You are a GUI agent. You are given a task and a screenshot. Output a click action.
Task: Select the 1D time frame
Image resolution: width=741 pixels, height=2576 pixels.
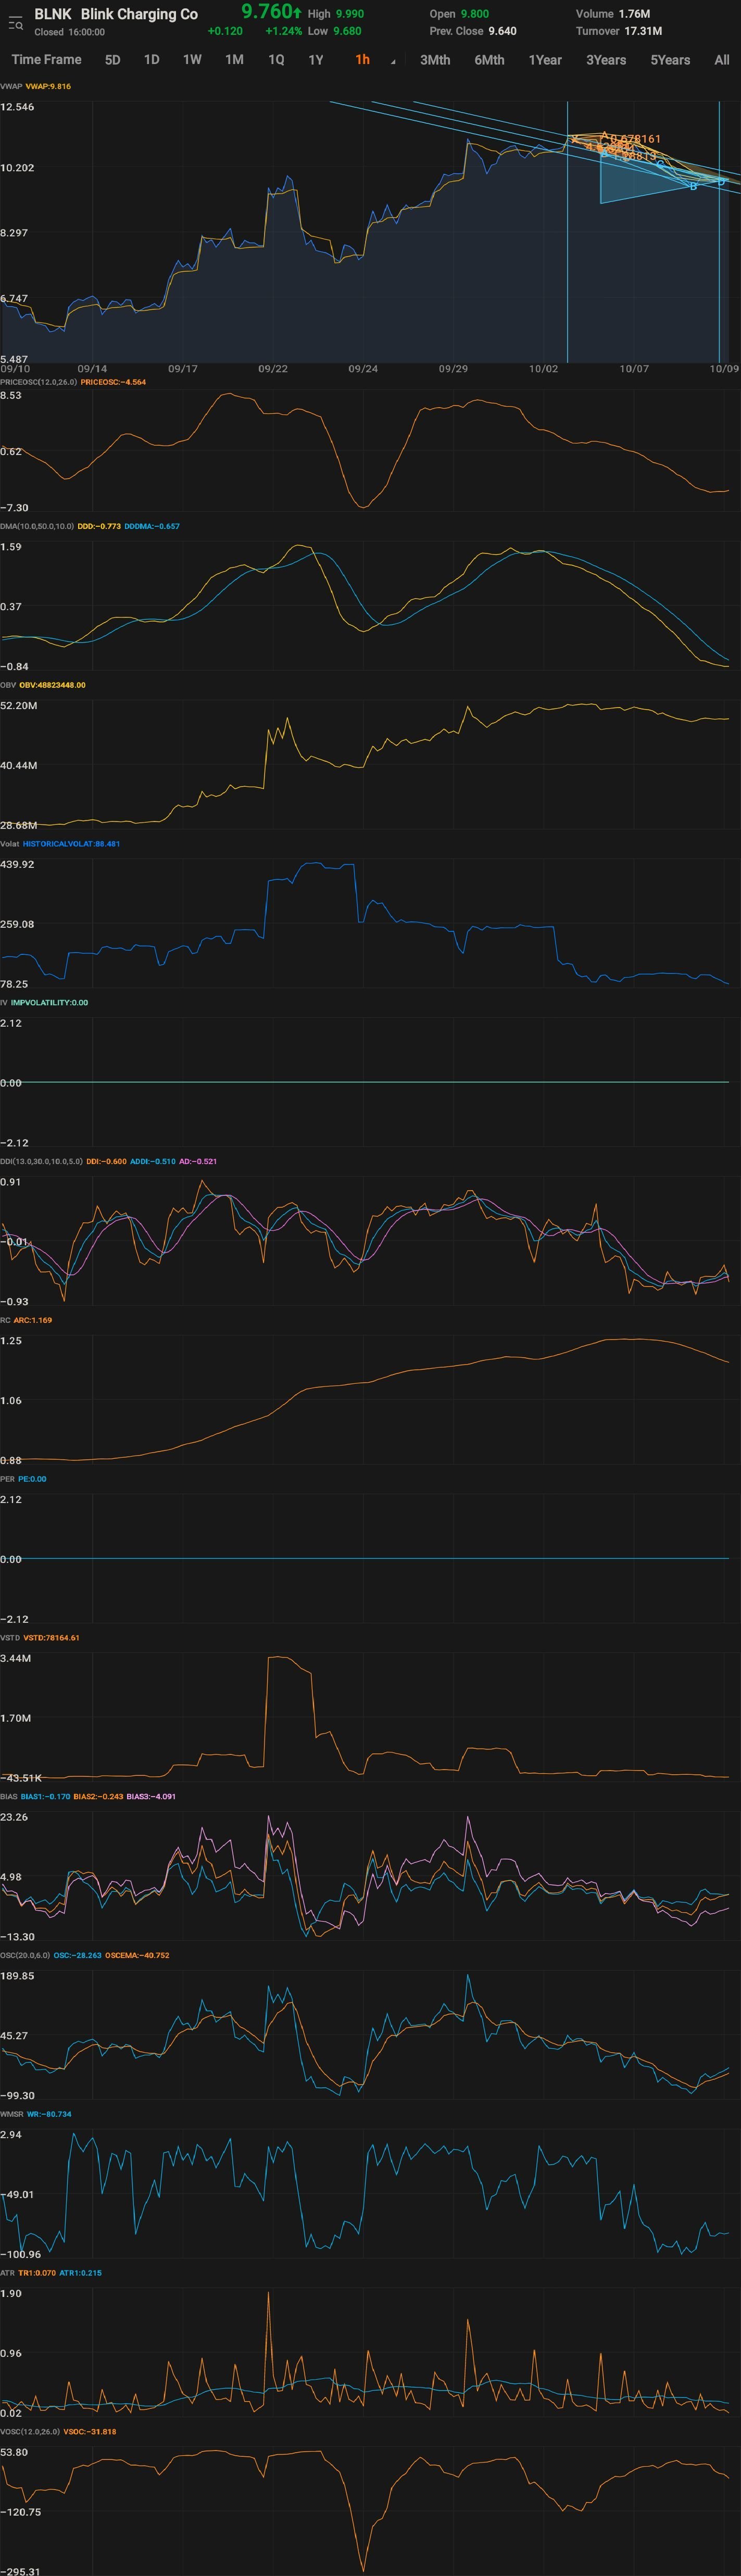coord(152,60)
